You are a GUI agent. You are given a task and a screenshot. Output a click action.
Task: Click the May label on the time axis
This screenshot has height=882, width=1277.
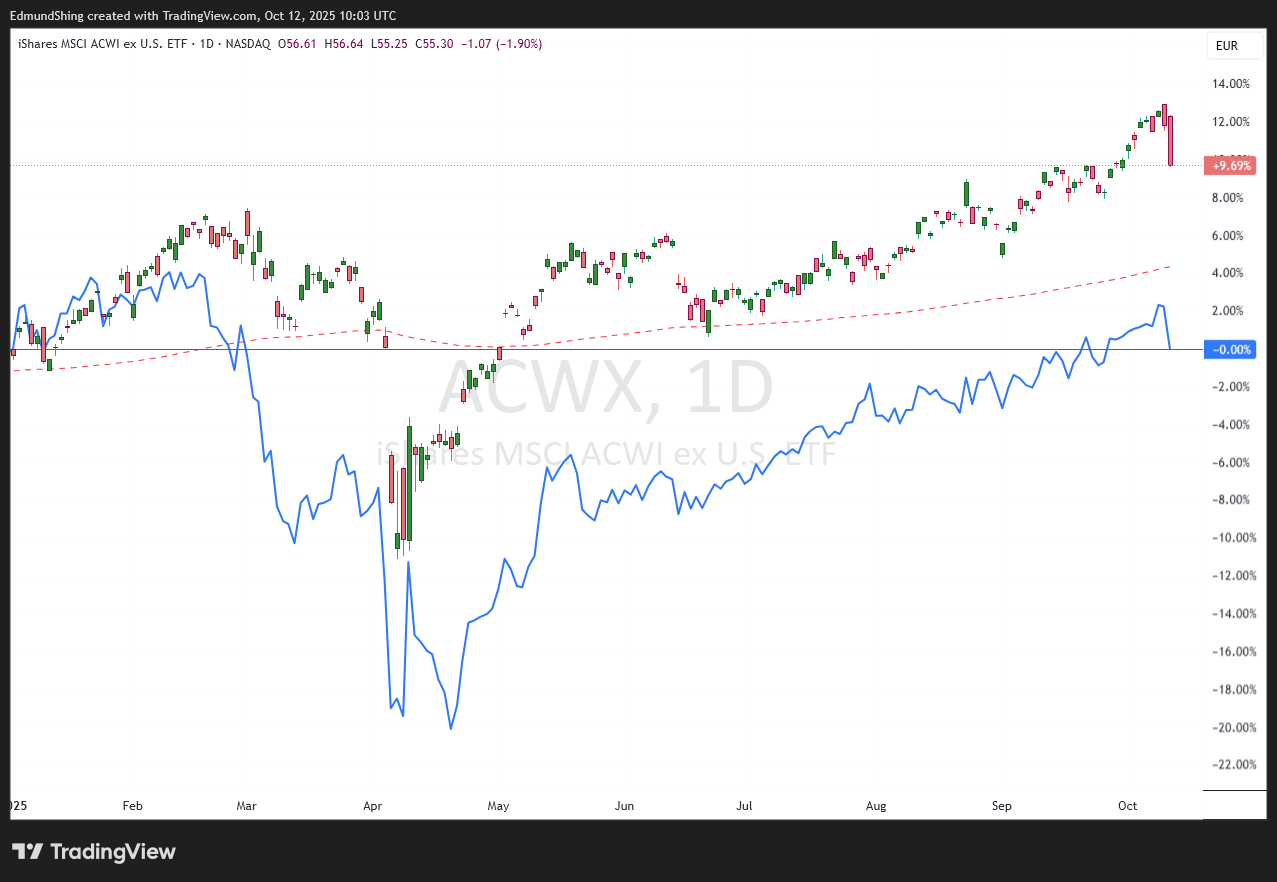pyautogui.click(x=499, y=805)
